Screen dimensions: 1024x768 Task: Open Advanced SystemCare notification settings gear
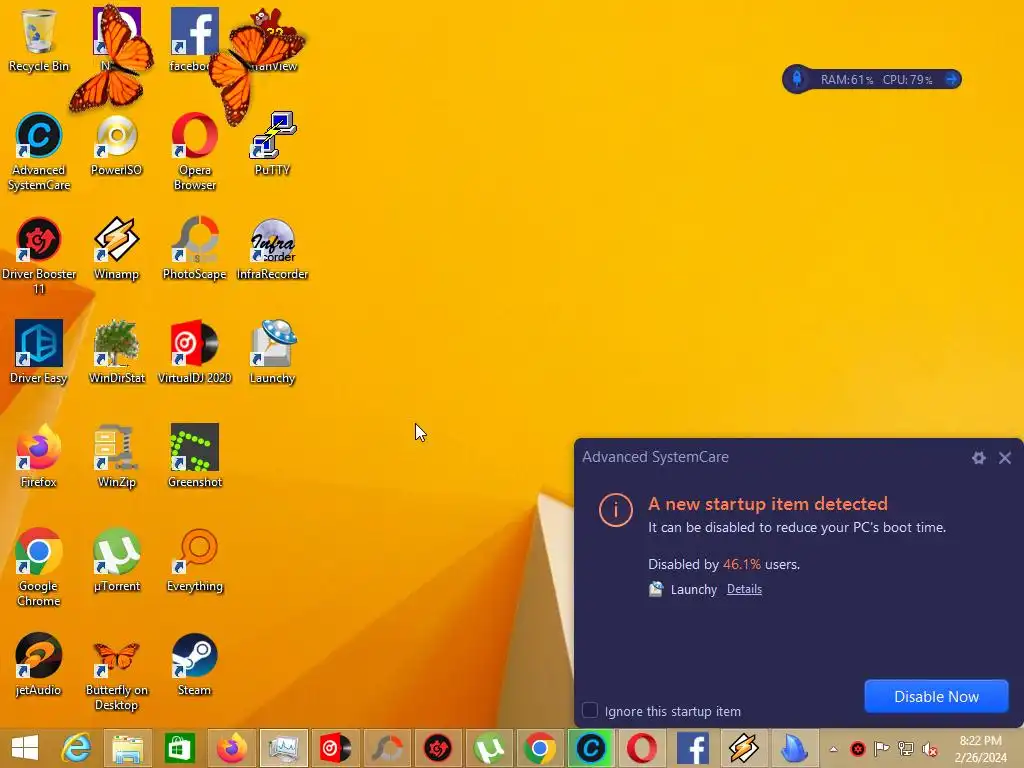(x=978, y=458)
